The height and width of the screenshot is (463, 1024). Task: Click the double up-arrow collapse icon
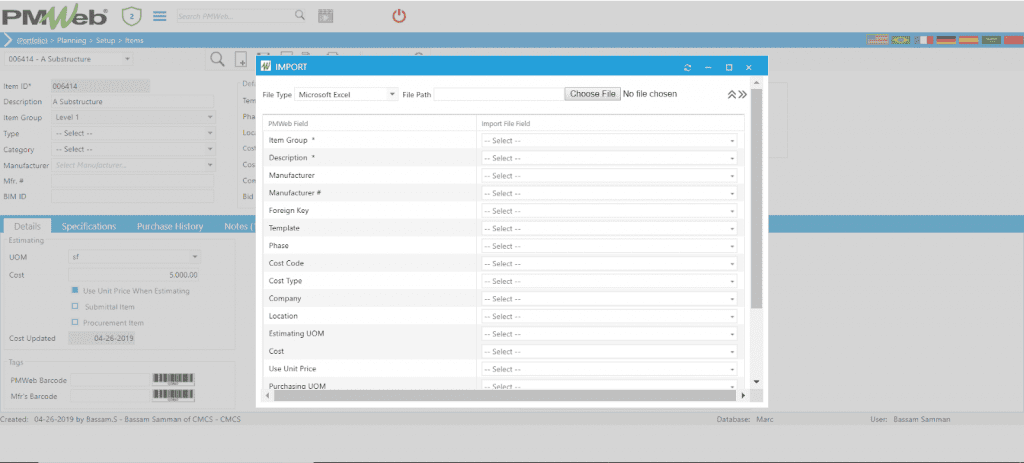731,94
